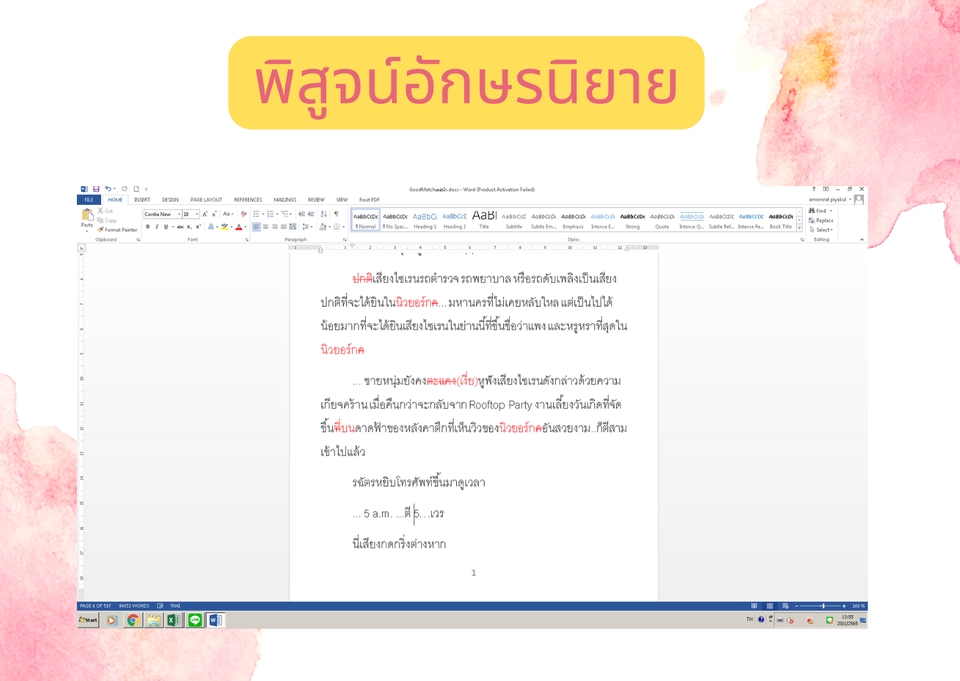The width and height of the screenshot is (960, 681).
Task: Click the Subscript icon
Action: (x=189, y=227)
